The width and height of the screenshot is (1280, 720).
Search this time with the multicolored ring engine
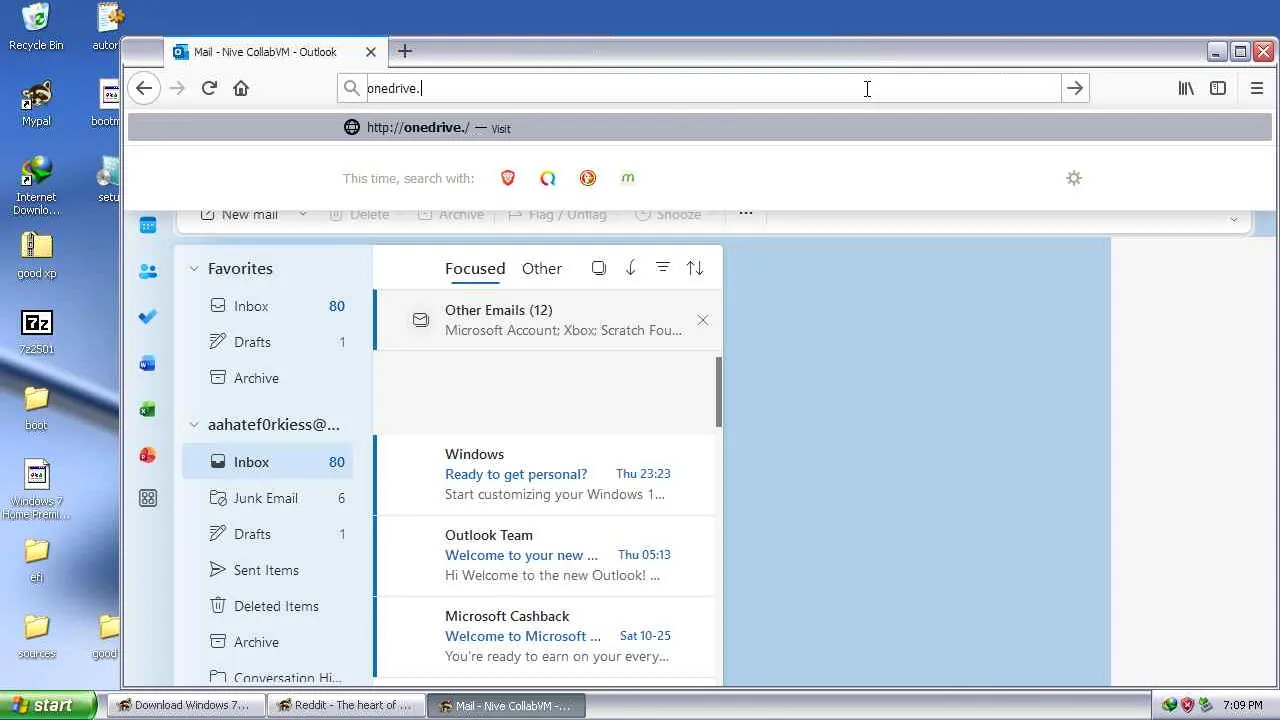point(548,178)
